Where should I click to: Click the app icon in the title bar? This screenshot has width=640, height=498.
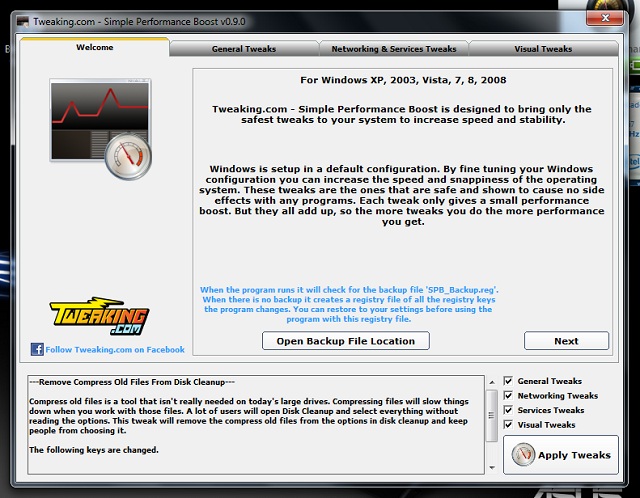(23, 22)
